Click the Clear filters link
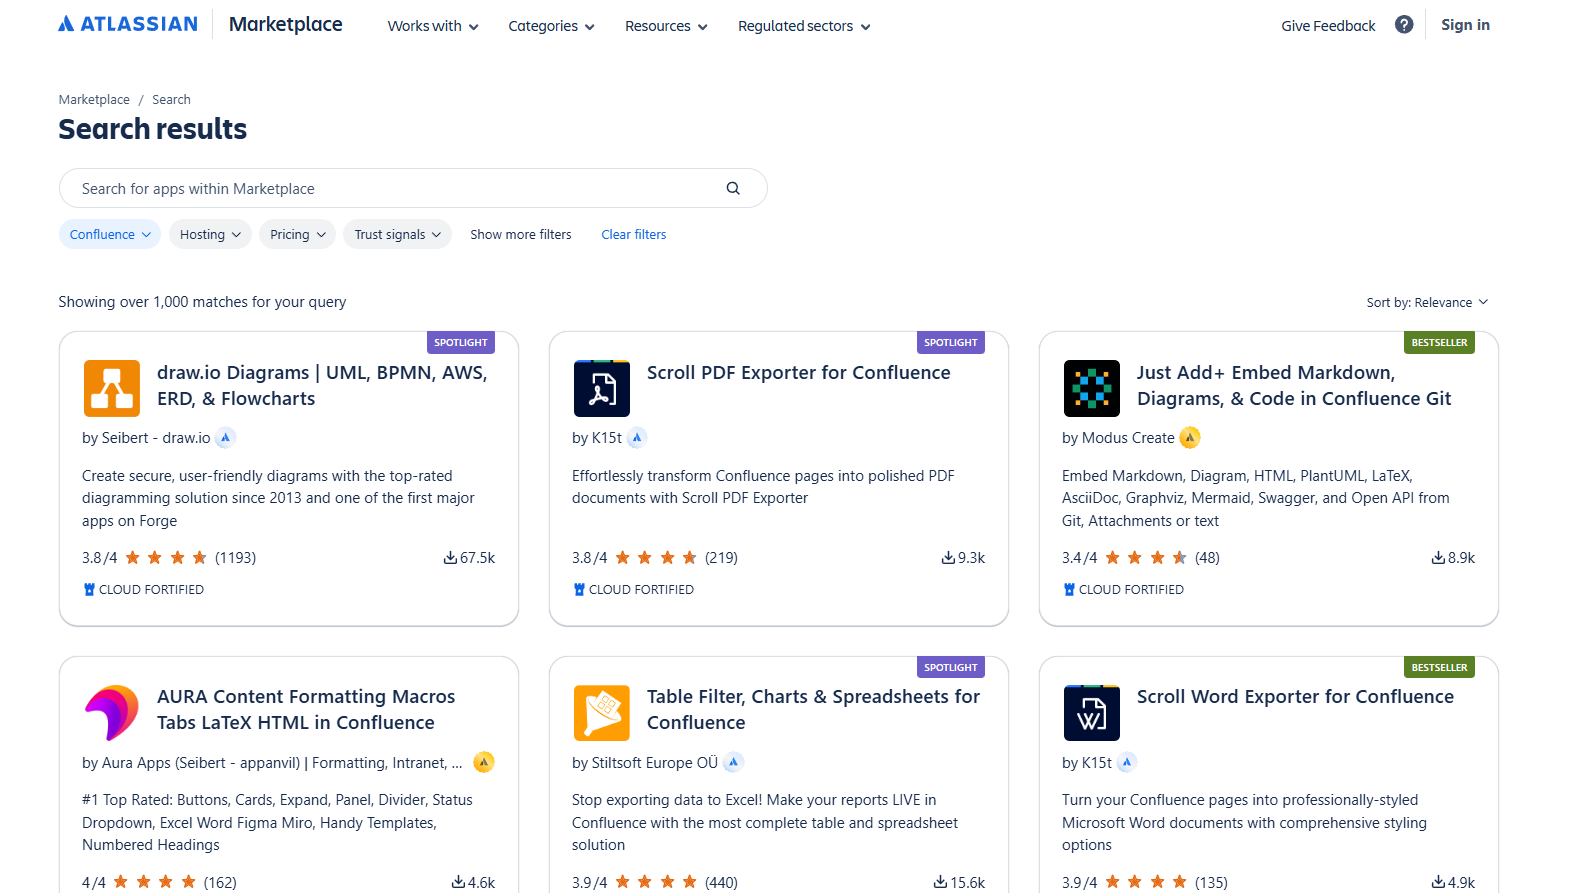This screenshot has height=893, width=1570. coord(634,234)
